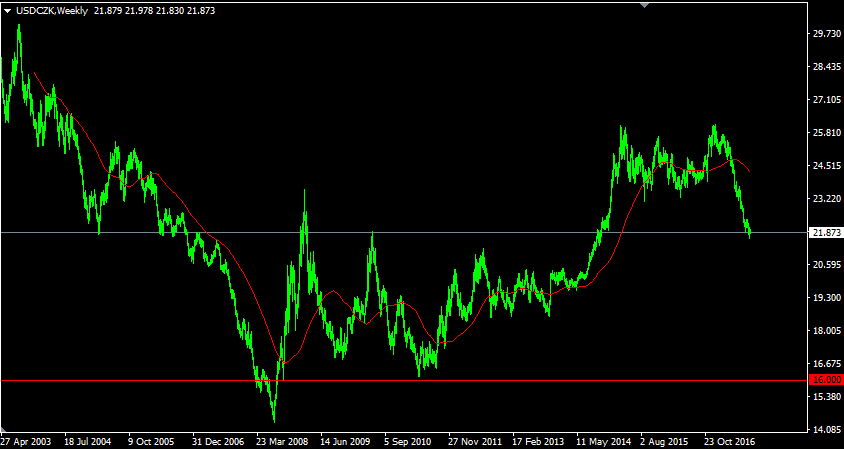Select the red 16.000 price level label
Screen dimensions: 844x449
click(826, 380)
